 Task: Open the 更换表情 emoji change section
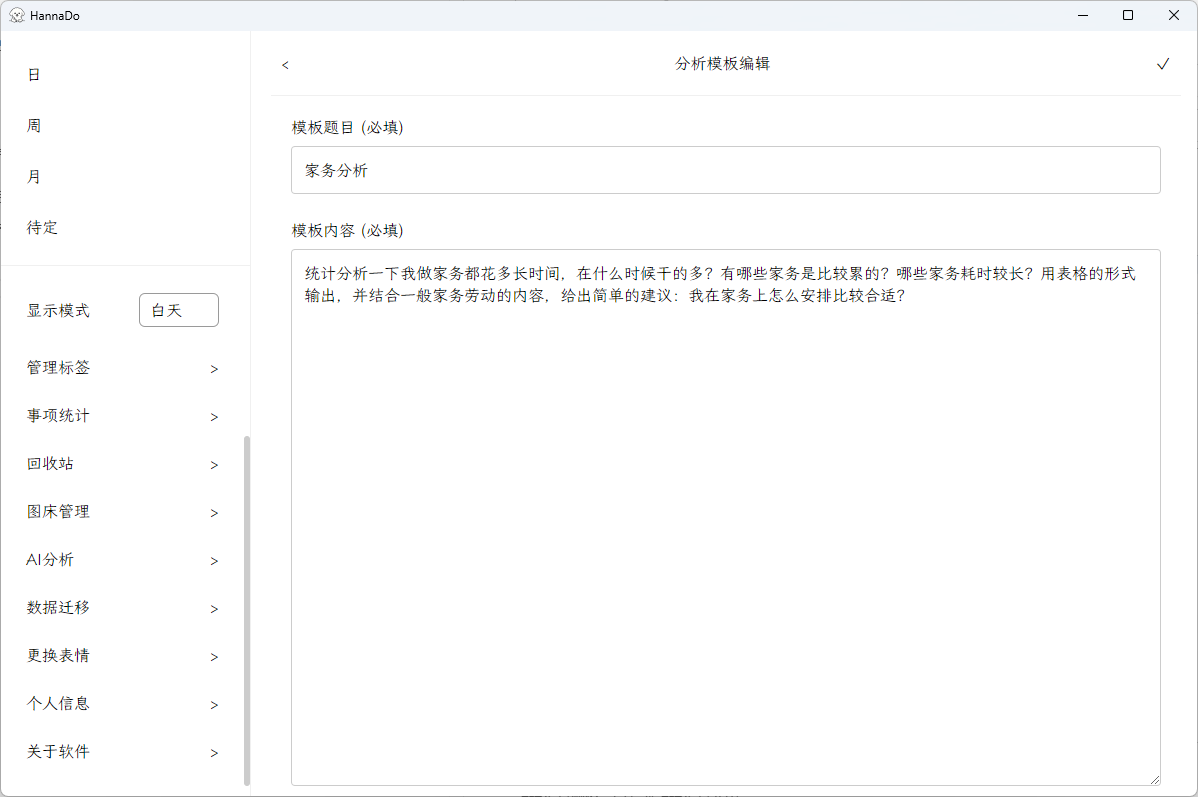(57, 655)
